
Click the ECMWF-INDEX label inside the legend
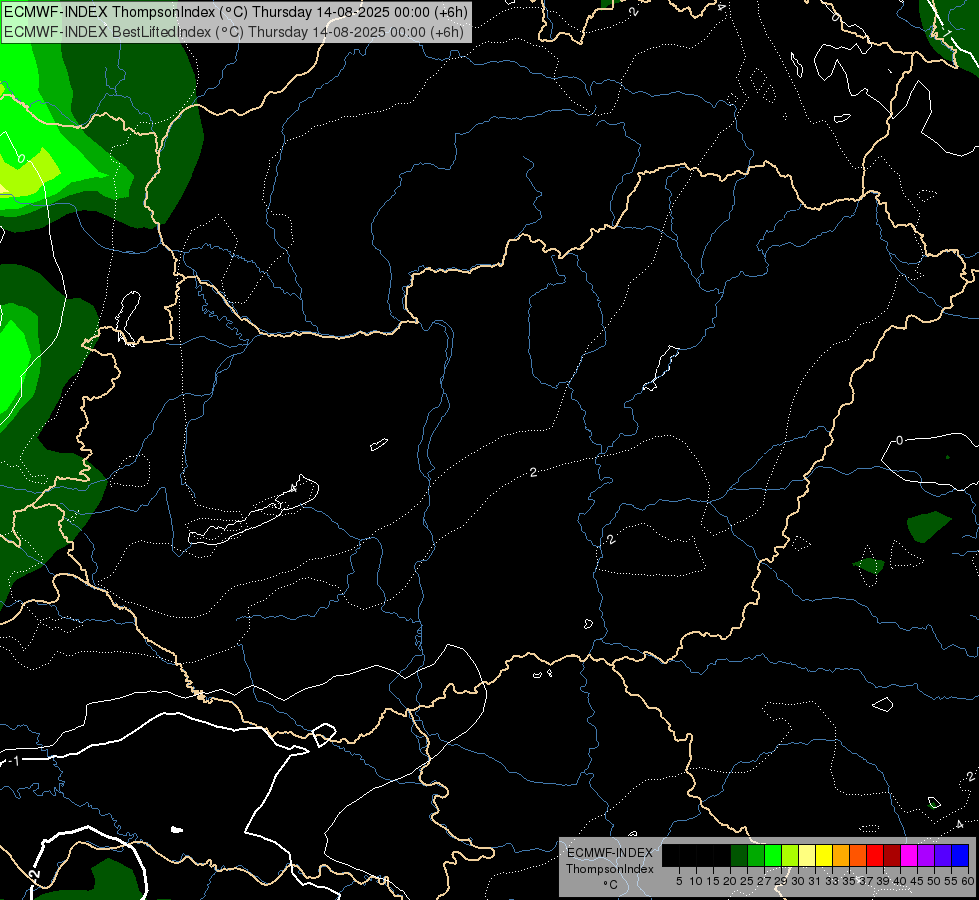[610, 853]
